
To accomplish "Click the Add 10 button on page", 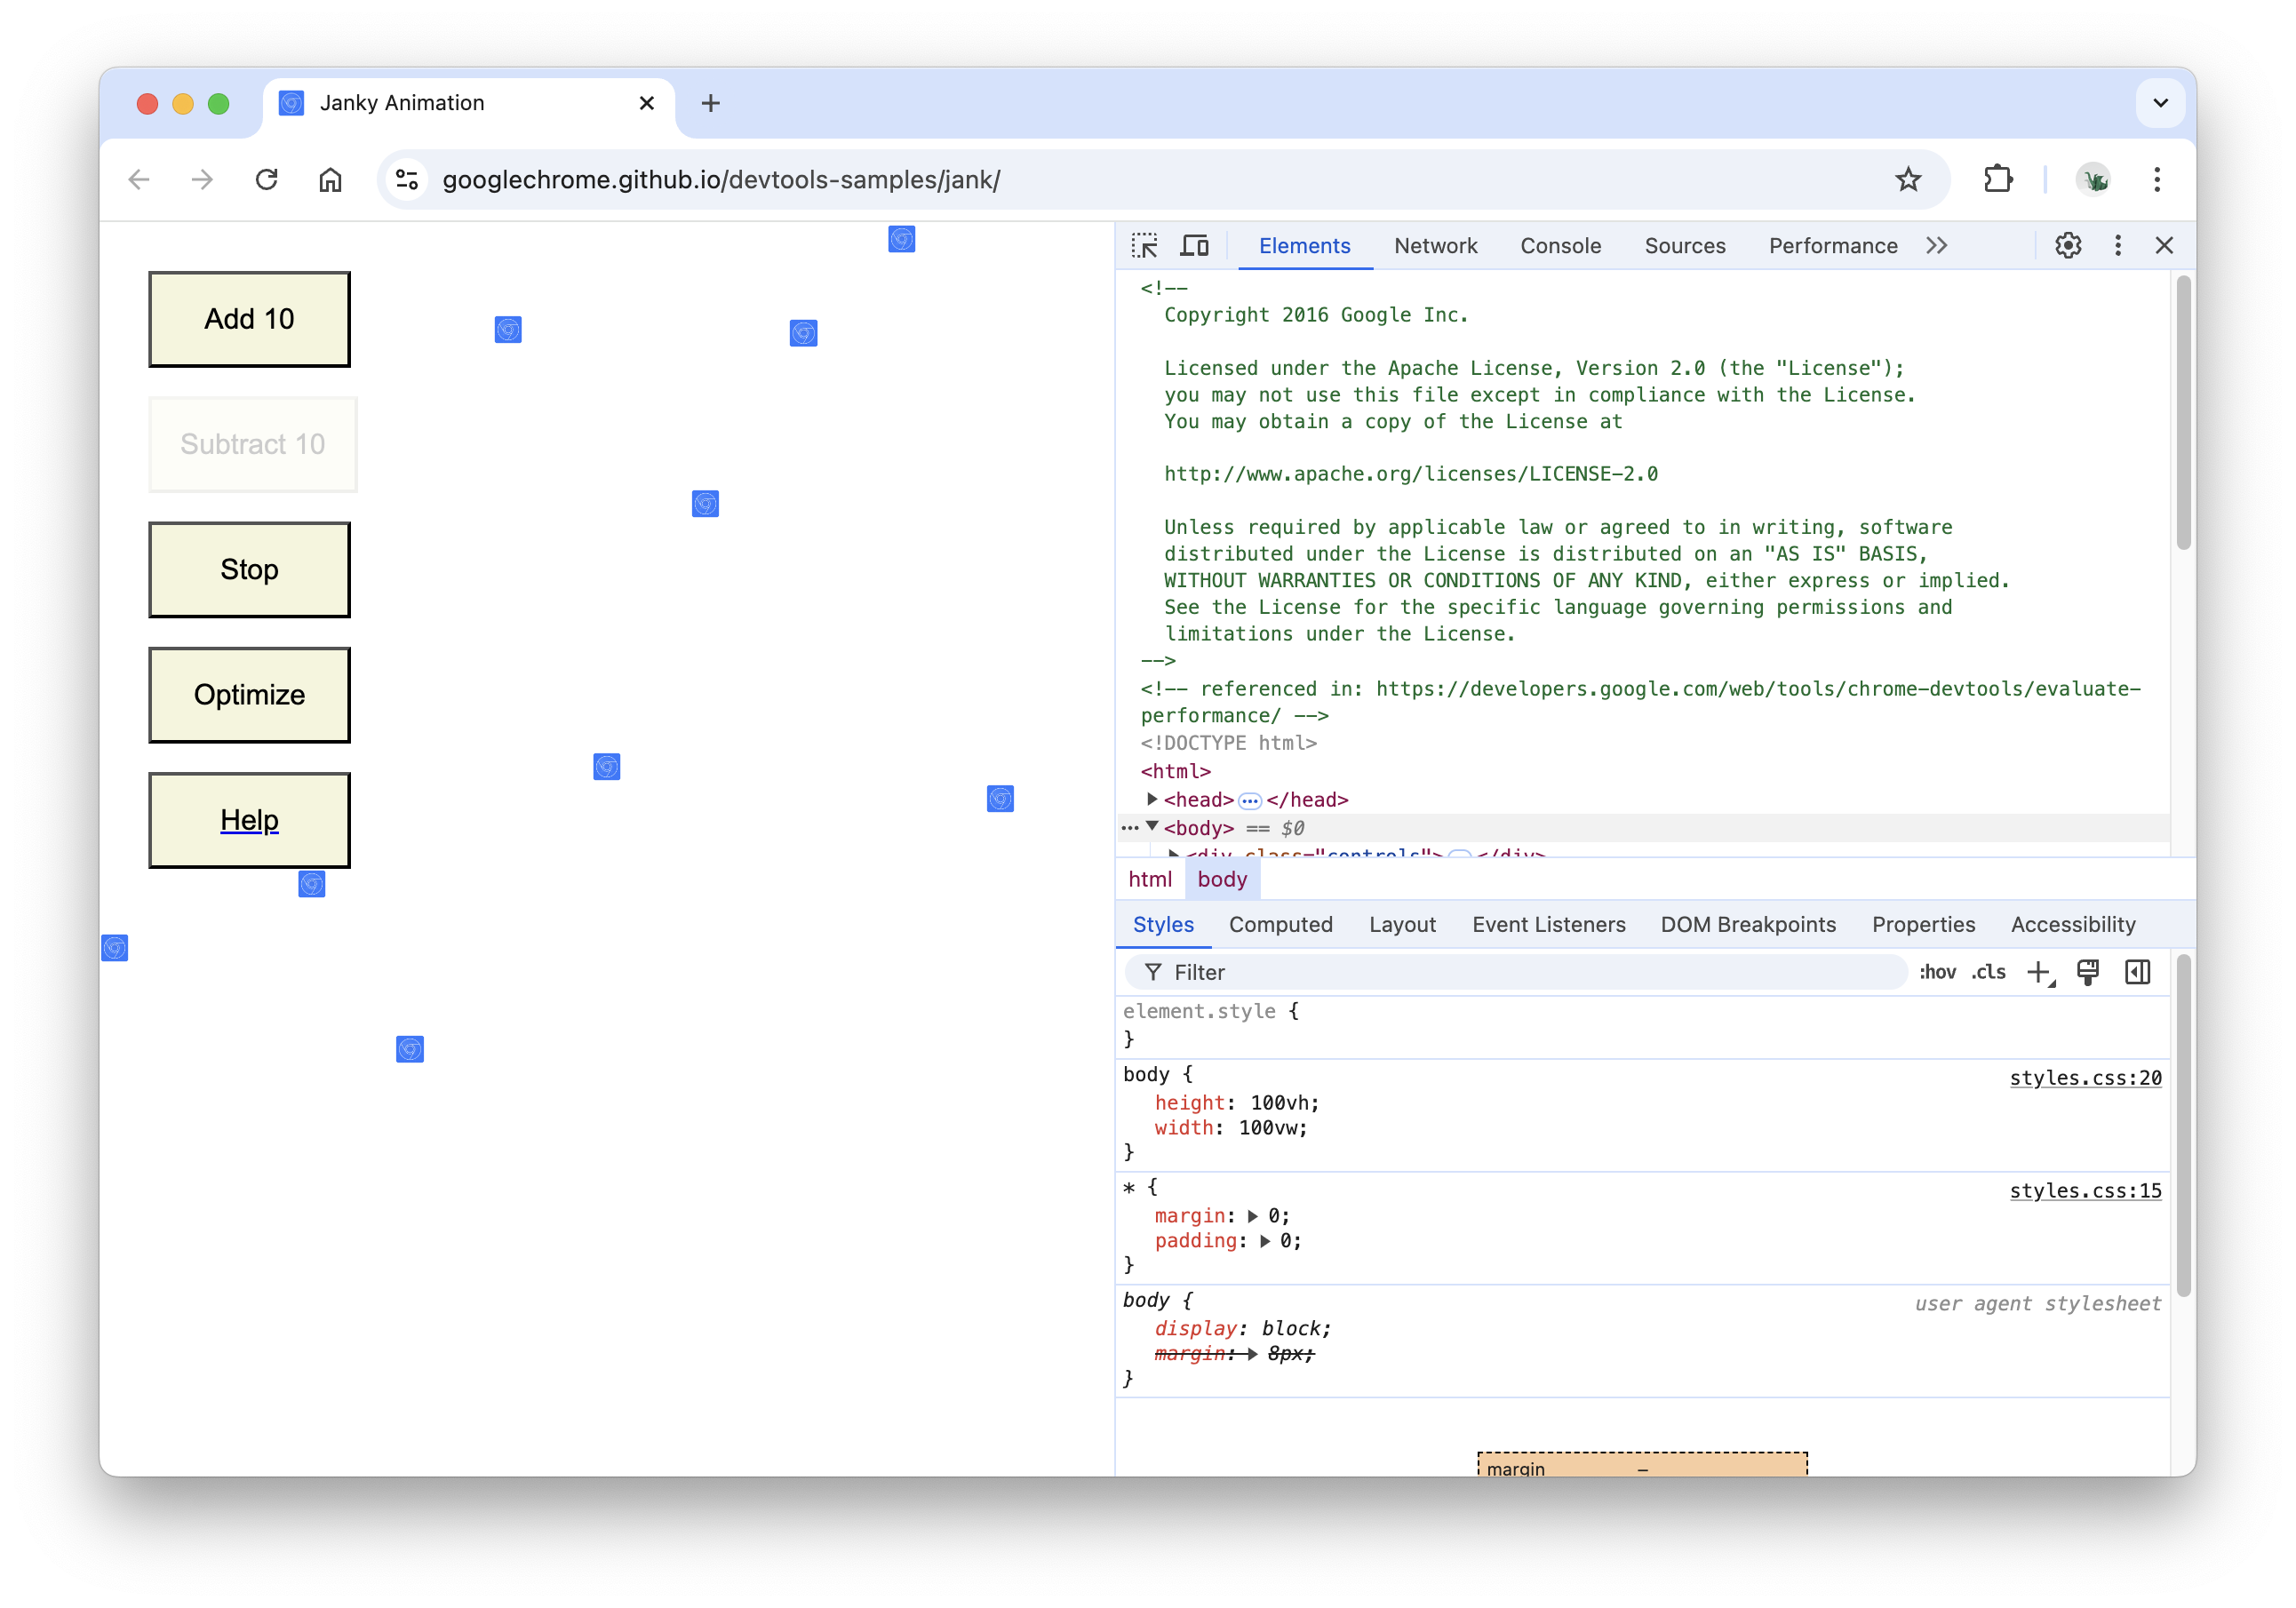I will coord(250,319).
